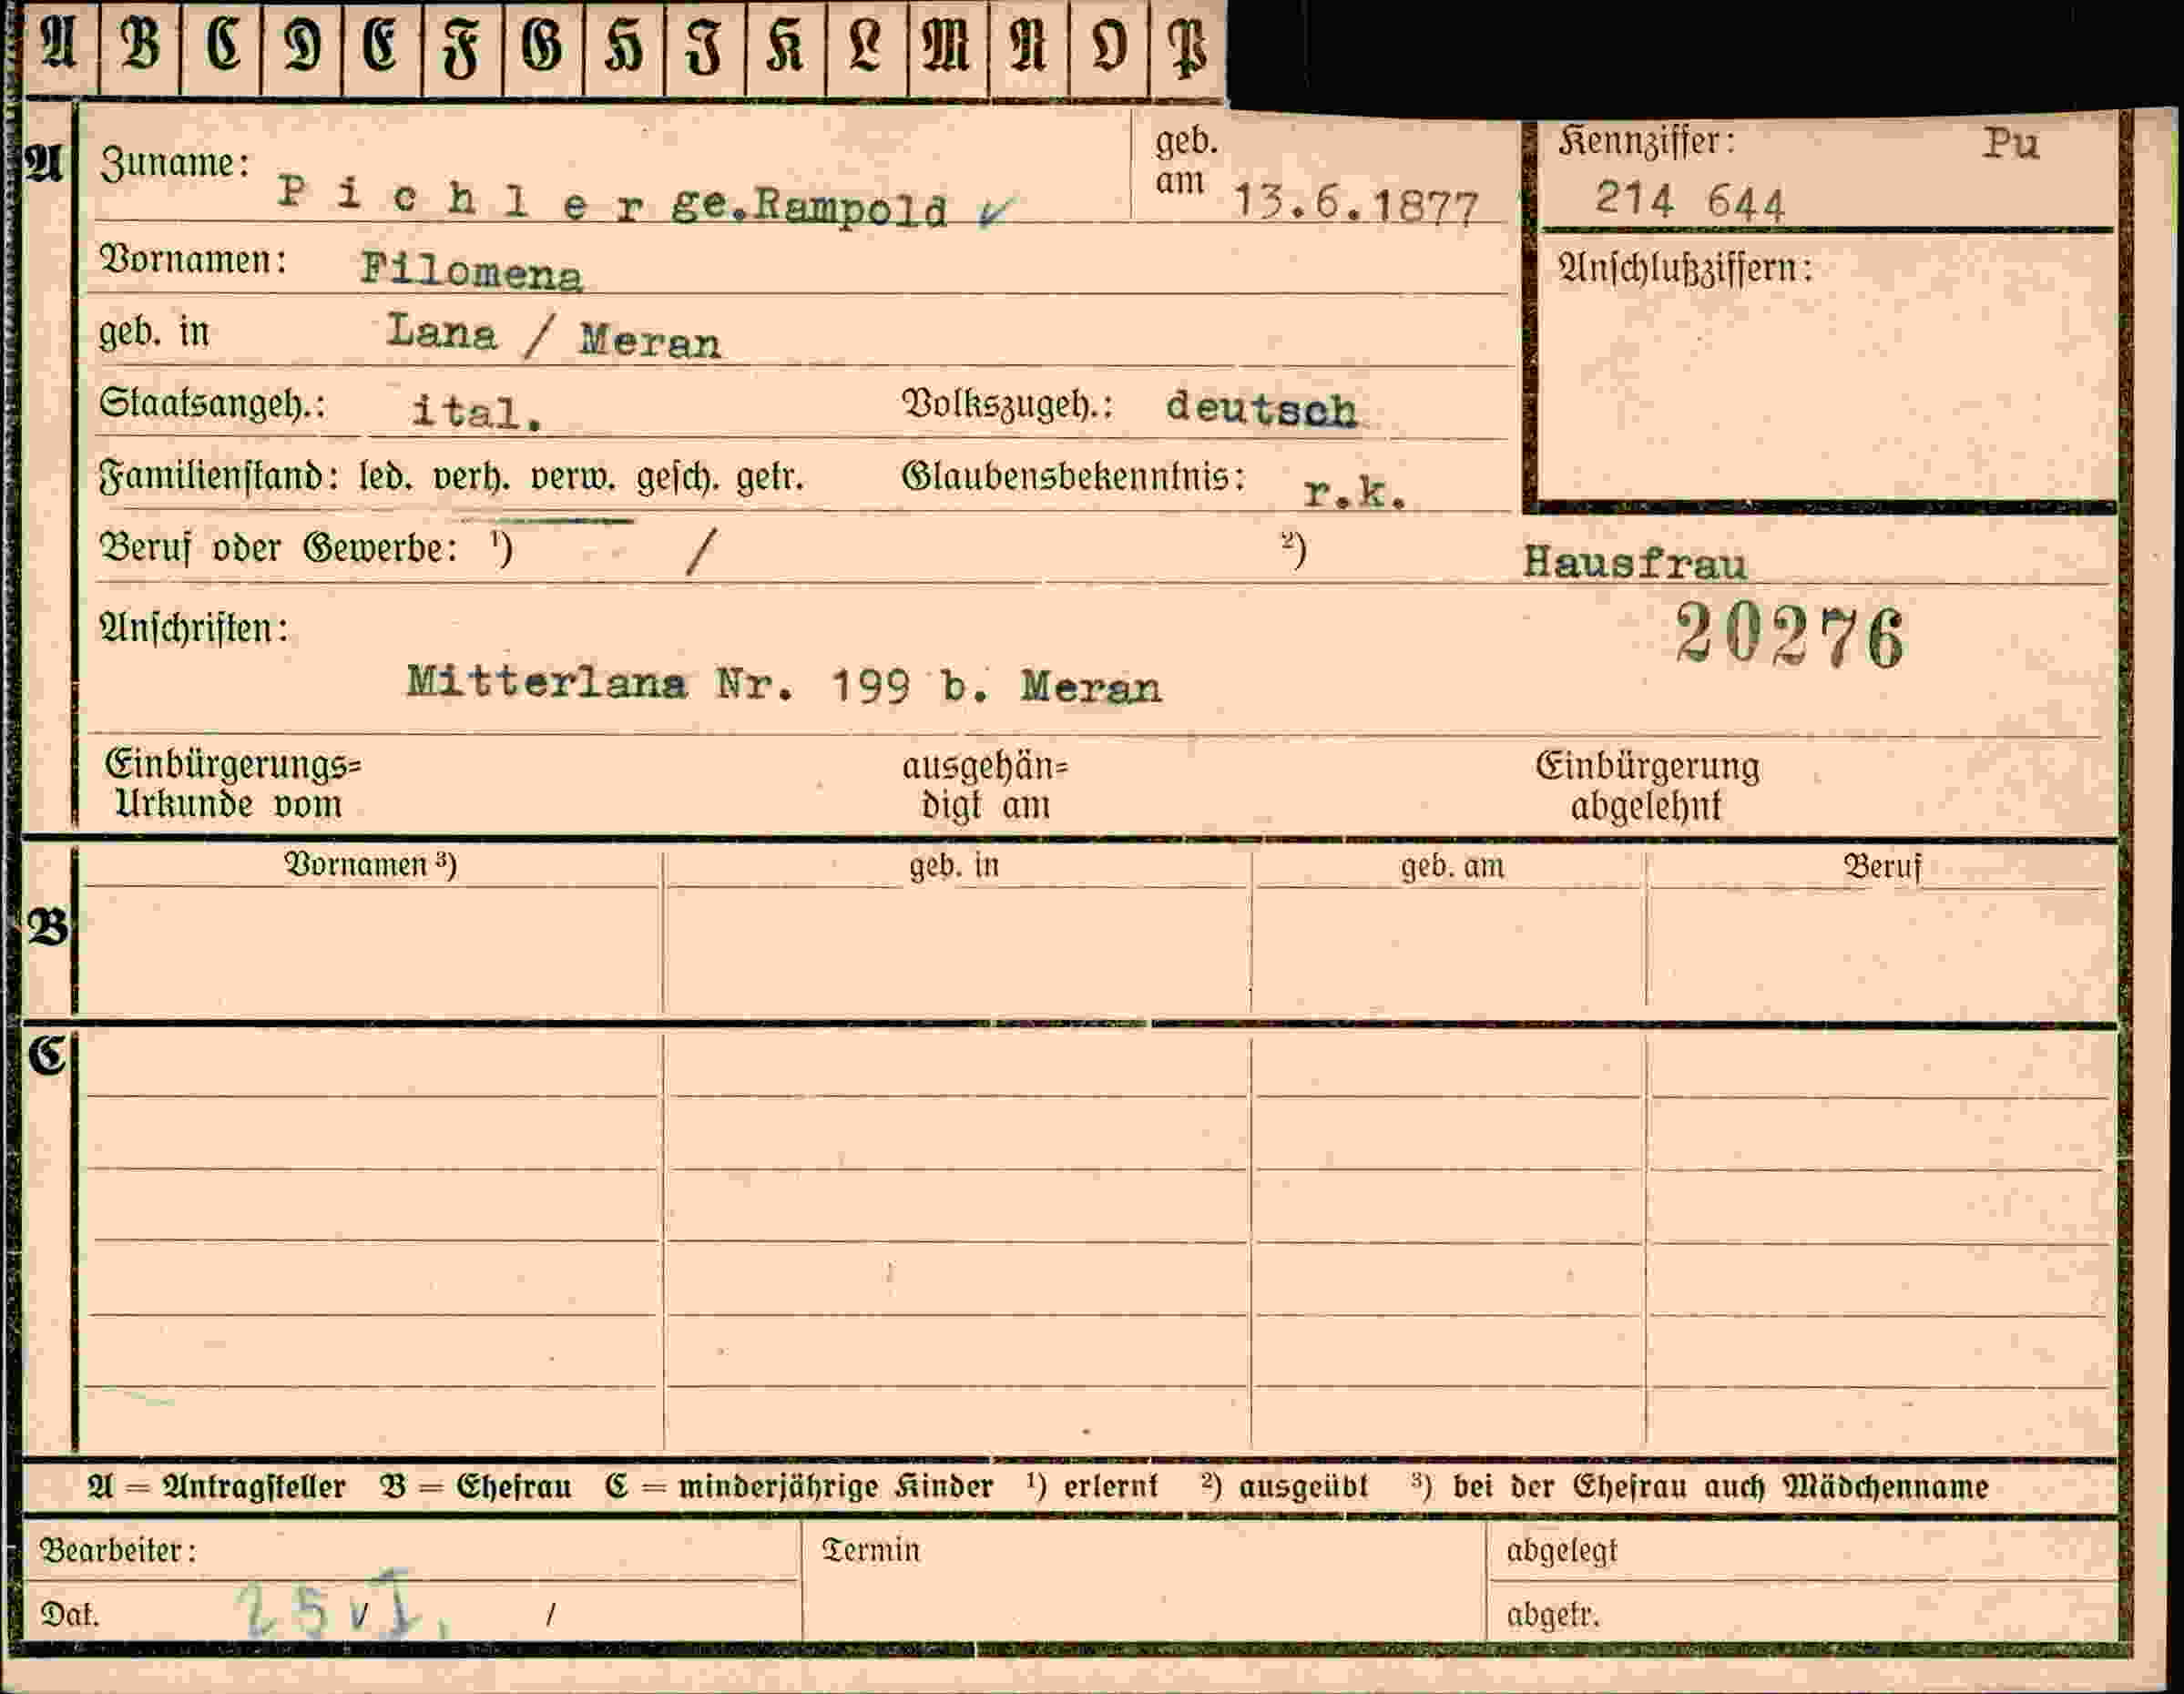Click the section marker C on left margin
The image size is (2184, 1694).
click(47, 1055)
